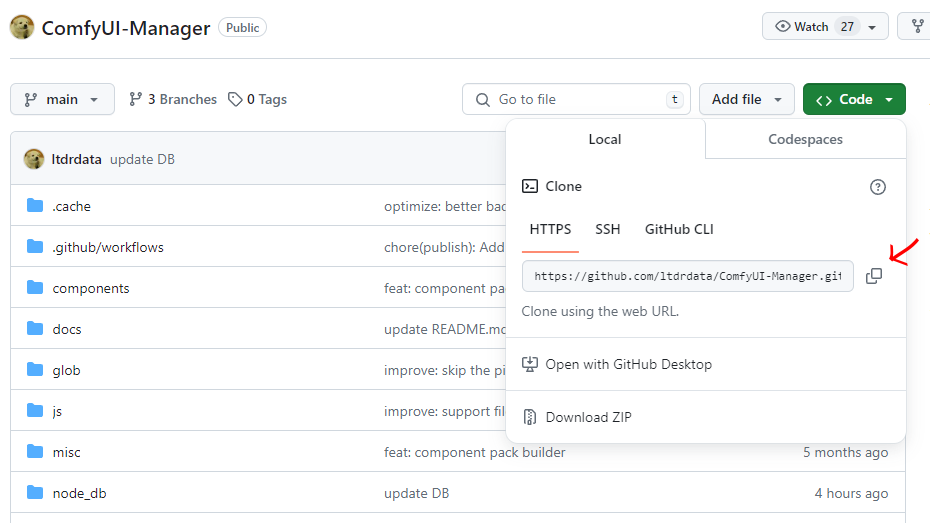The width and height of the screenshot is (930, 523).
Task: Click 'update README.mc' commit message in docs row
Action: click(x=445, y=329)
